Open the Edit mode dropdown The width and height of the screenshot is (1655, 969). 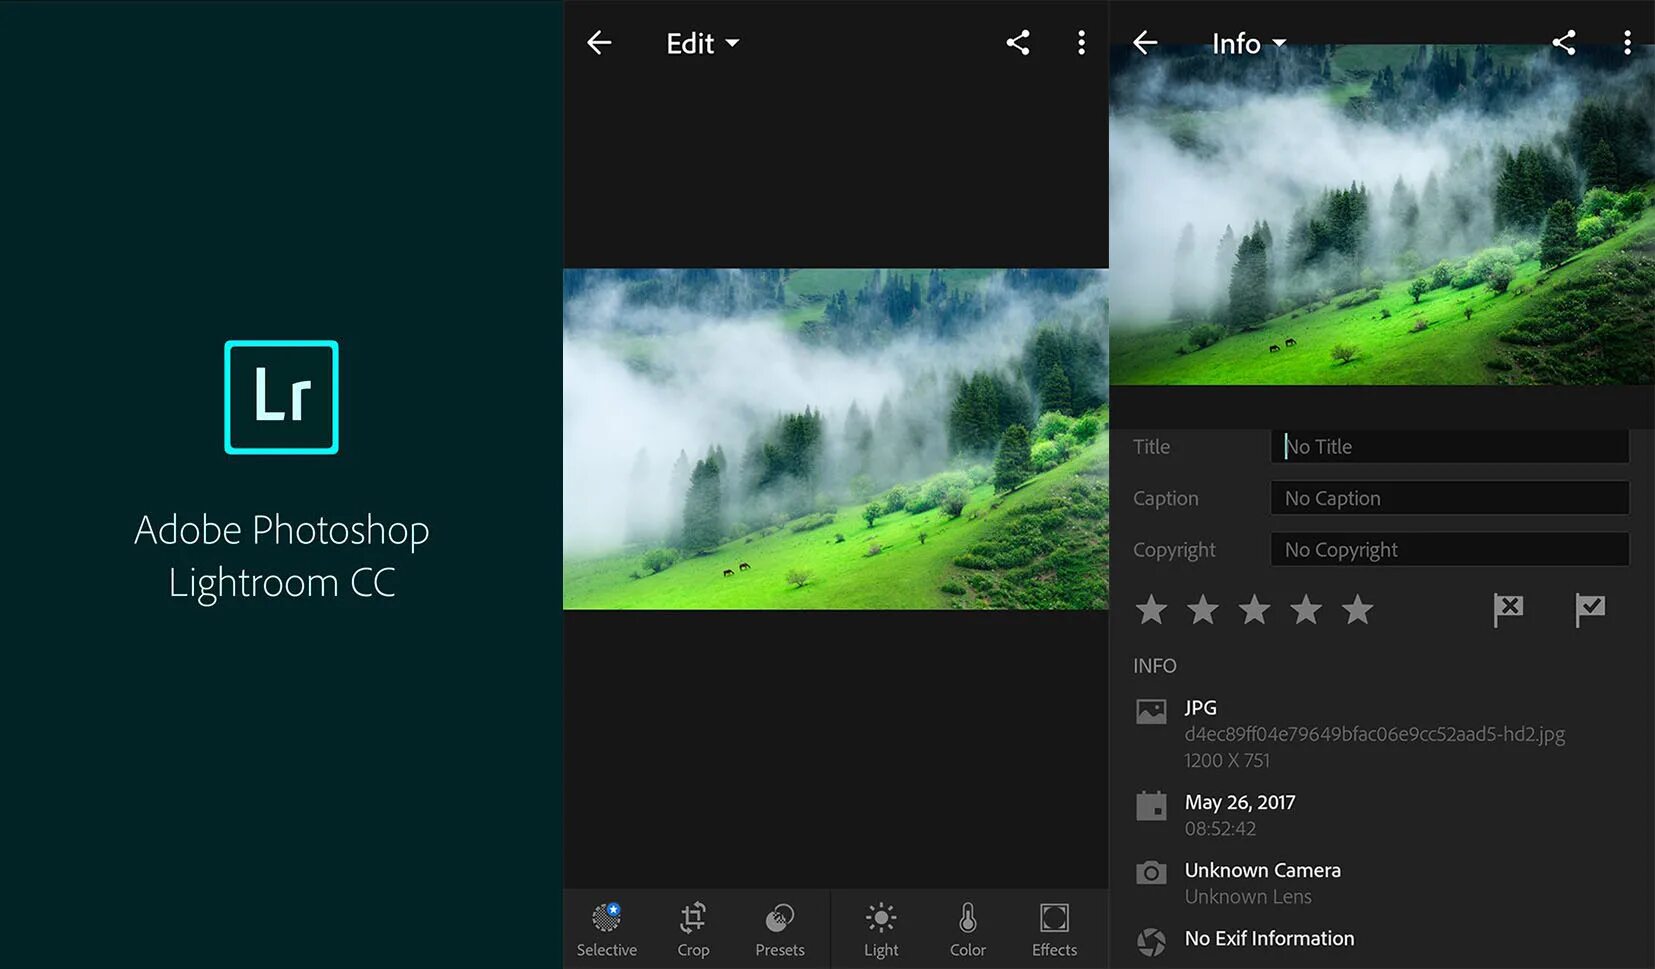point(700,42)
